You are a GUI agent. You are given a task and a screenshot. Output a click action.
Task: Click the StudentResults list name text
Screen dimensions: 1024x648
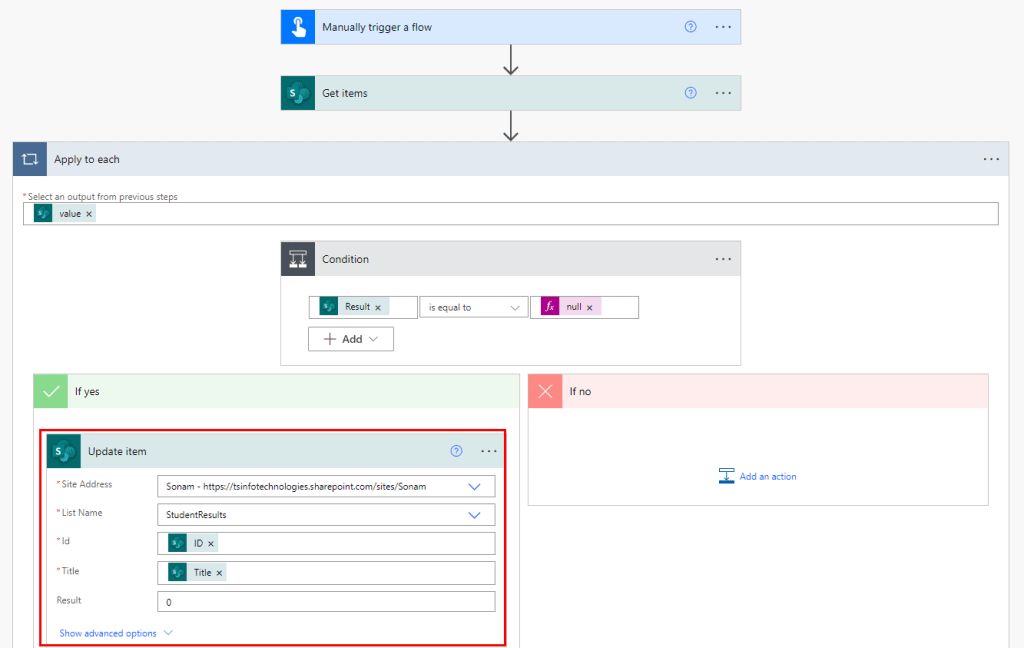click(196, 515)
